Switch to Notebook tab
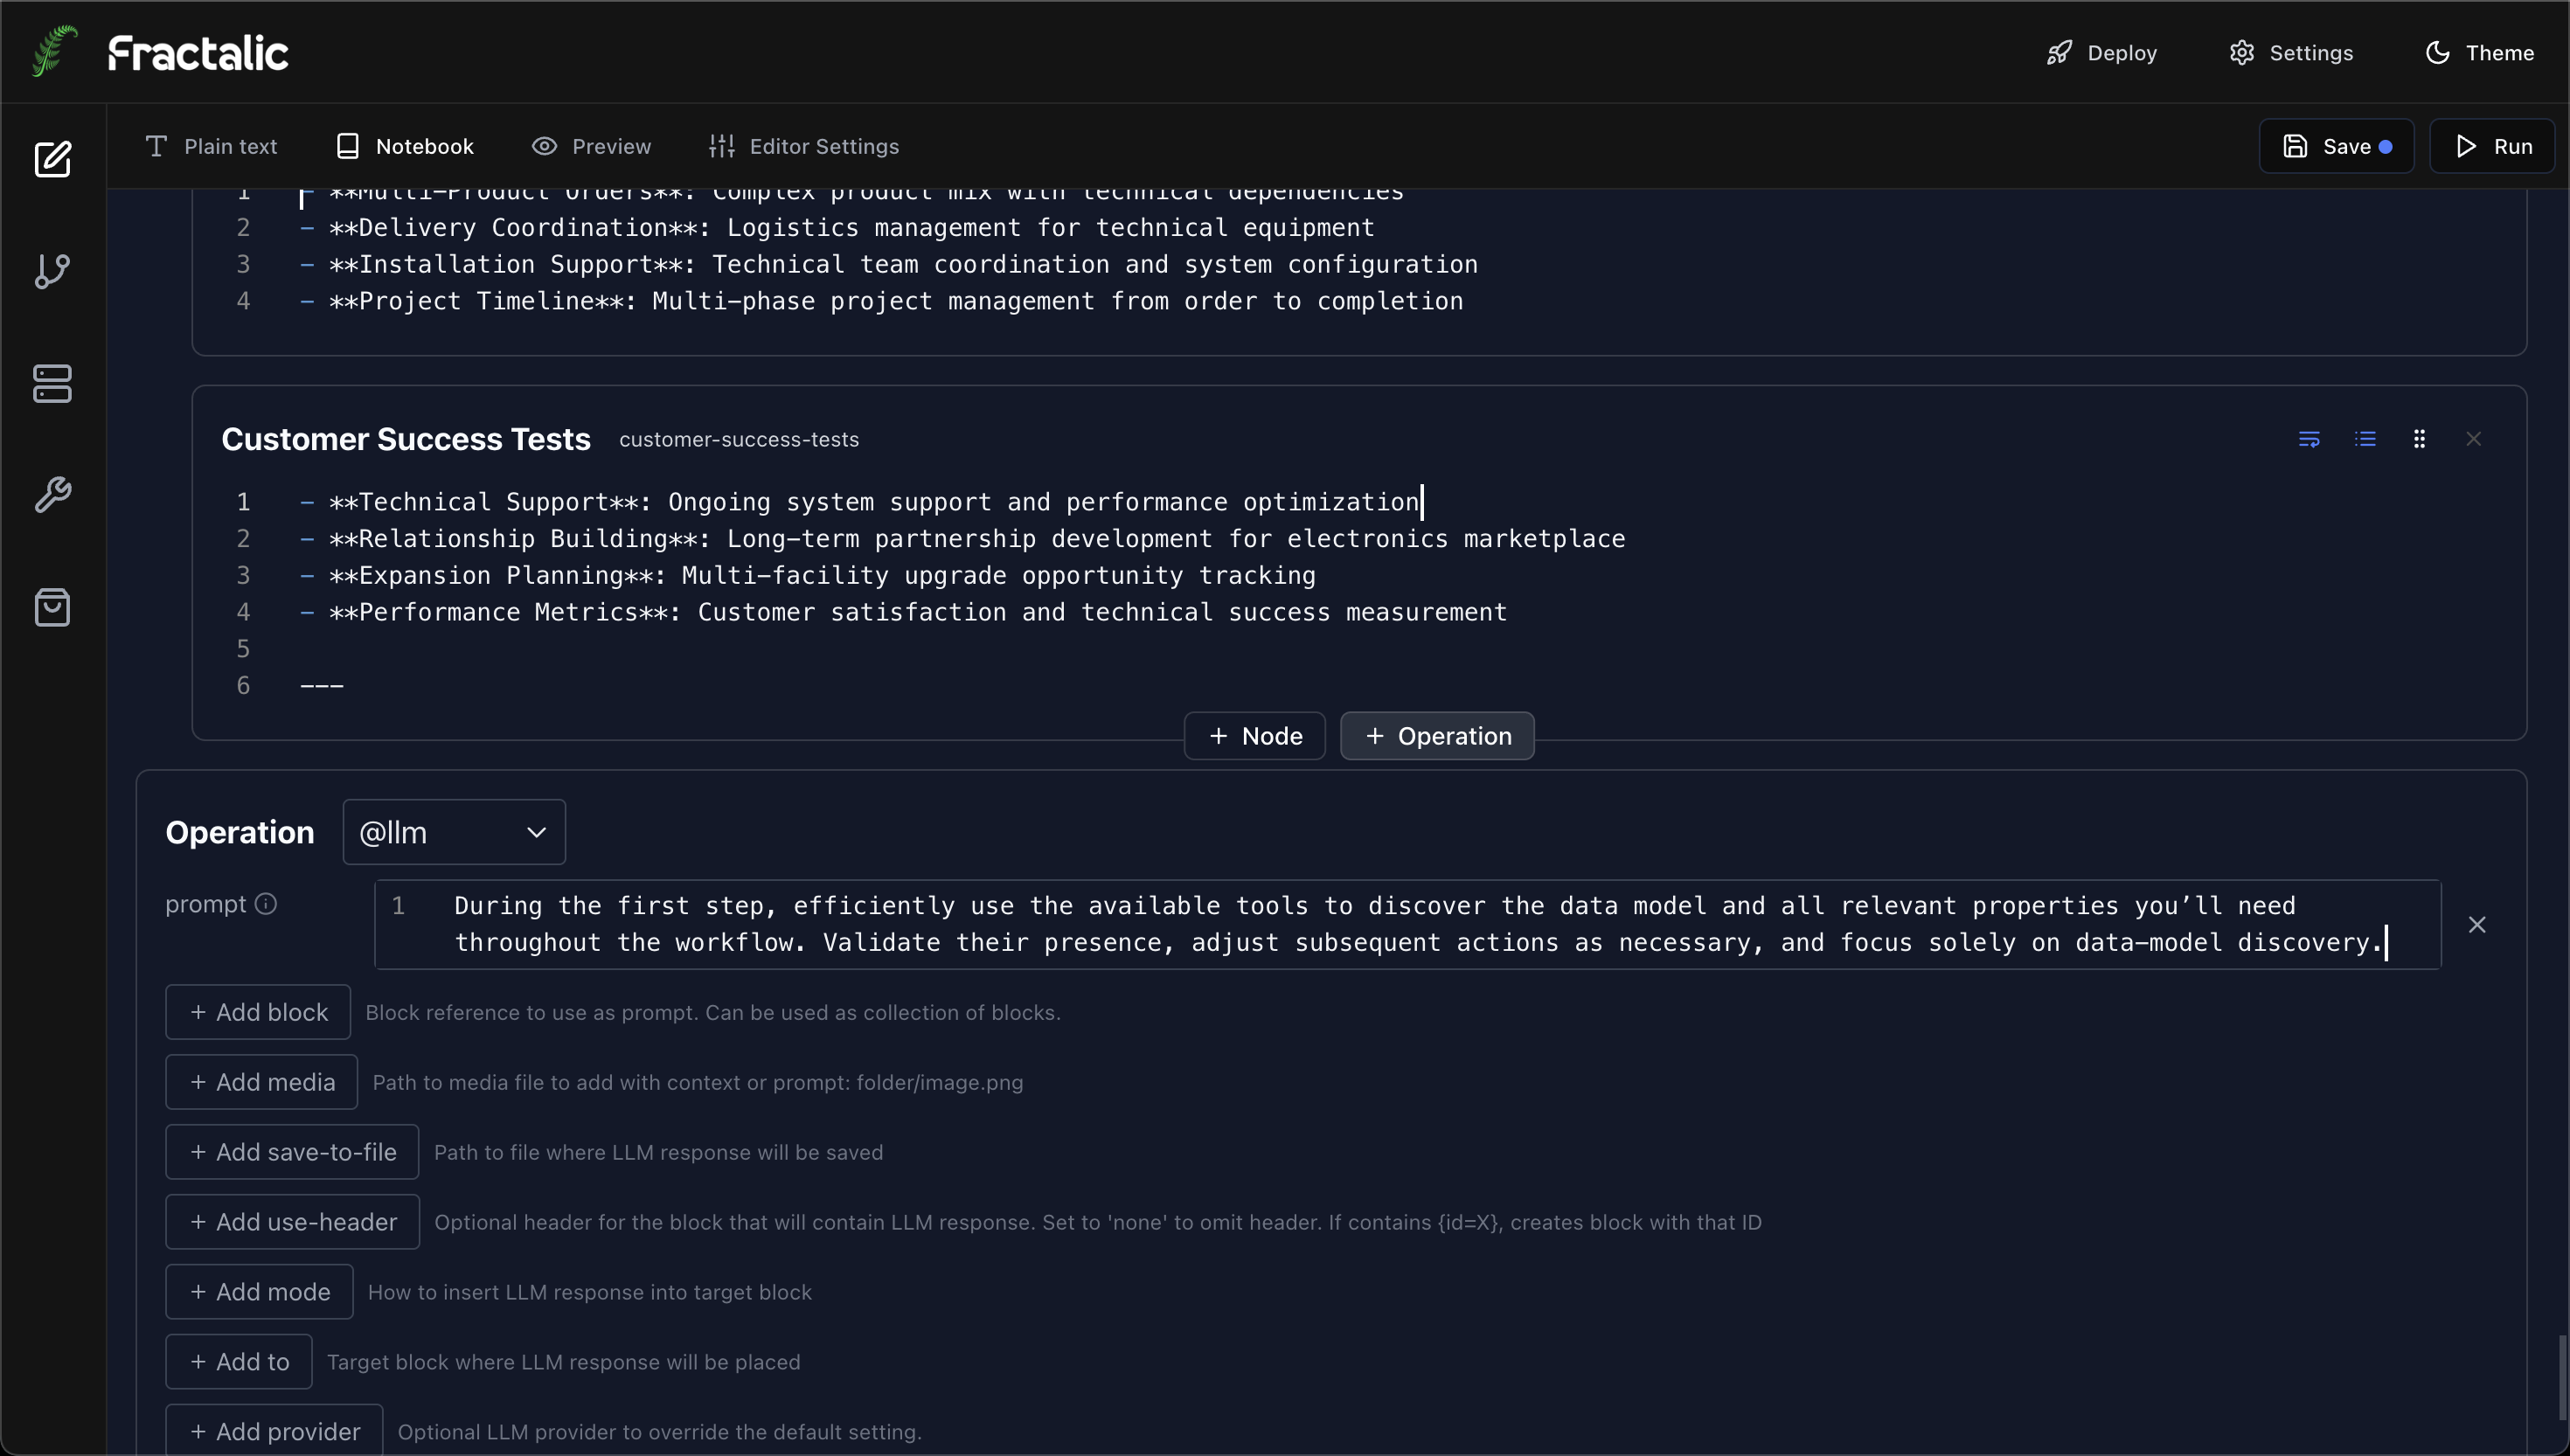 pyautogui.click(x=405, y=146)
